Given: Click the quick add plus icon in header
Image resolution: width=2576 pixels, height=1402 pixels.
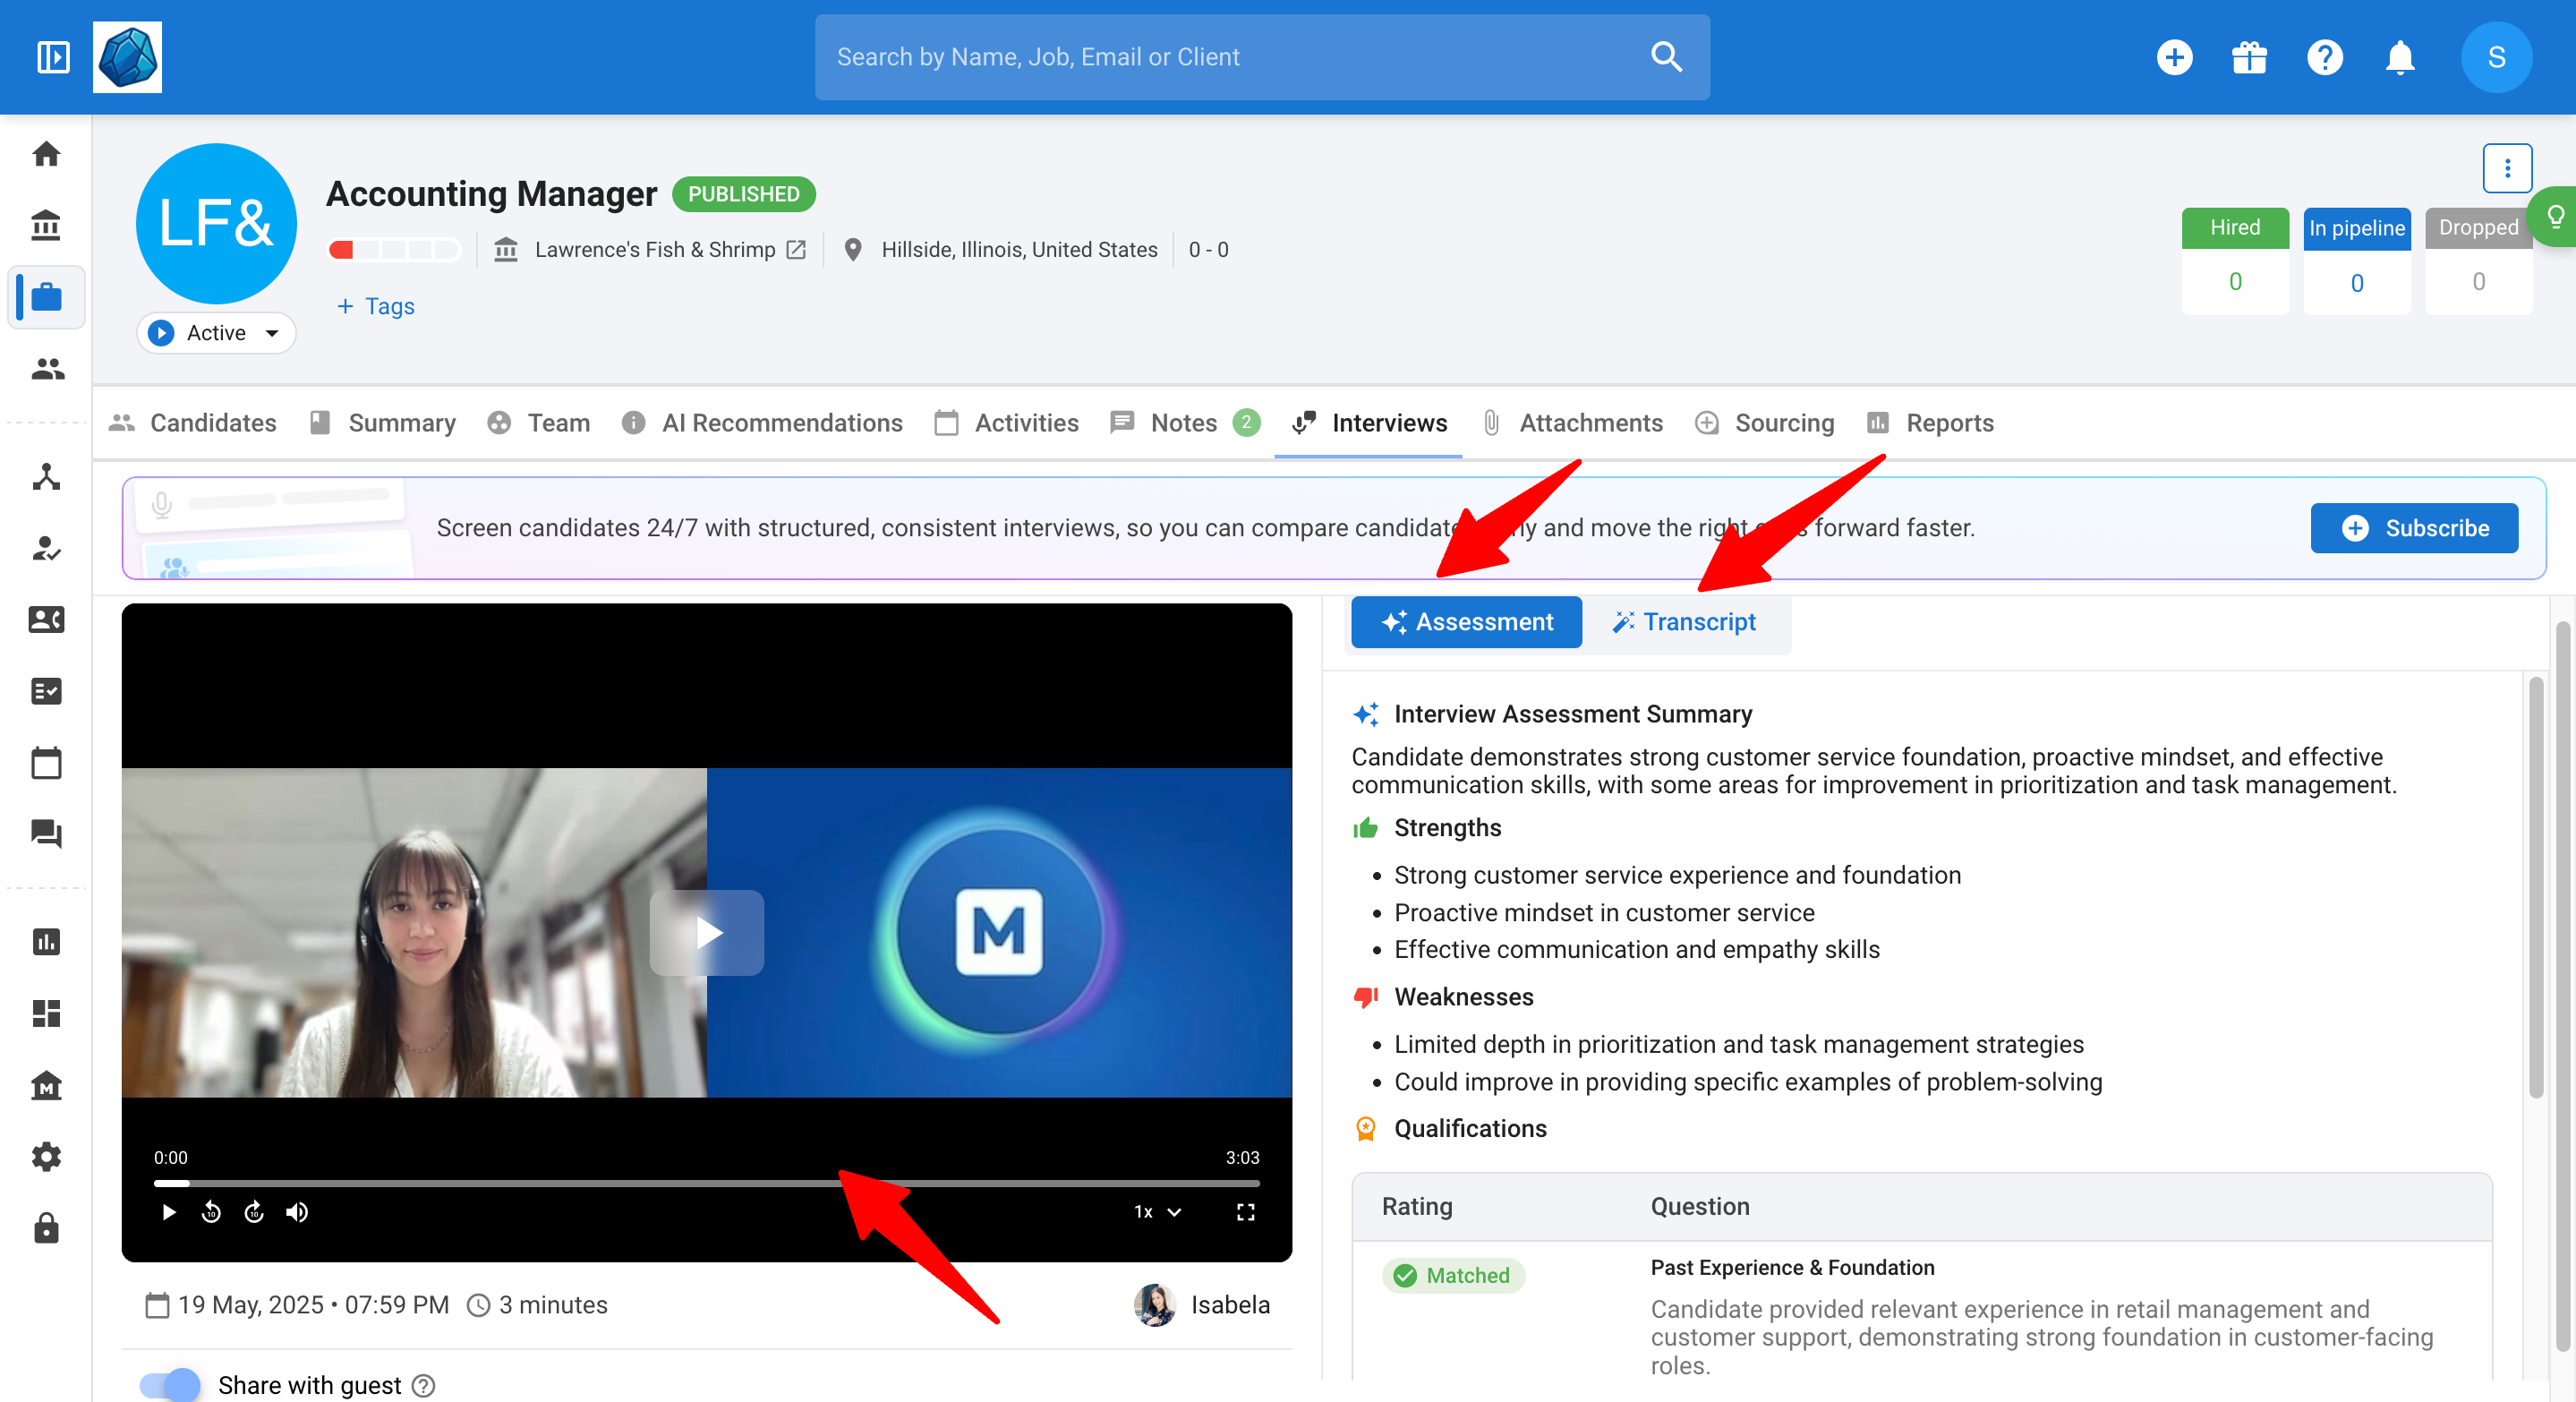Looking at the screenshot, I should (x=2174, y=57).
